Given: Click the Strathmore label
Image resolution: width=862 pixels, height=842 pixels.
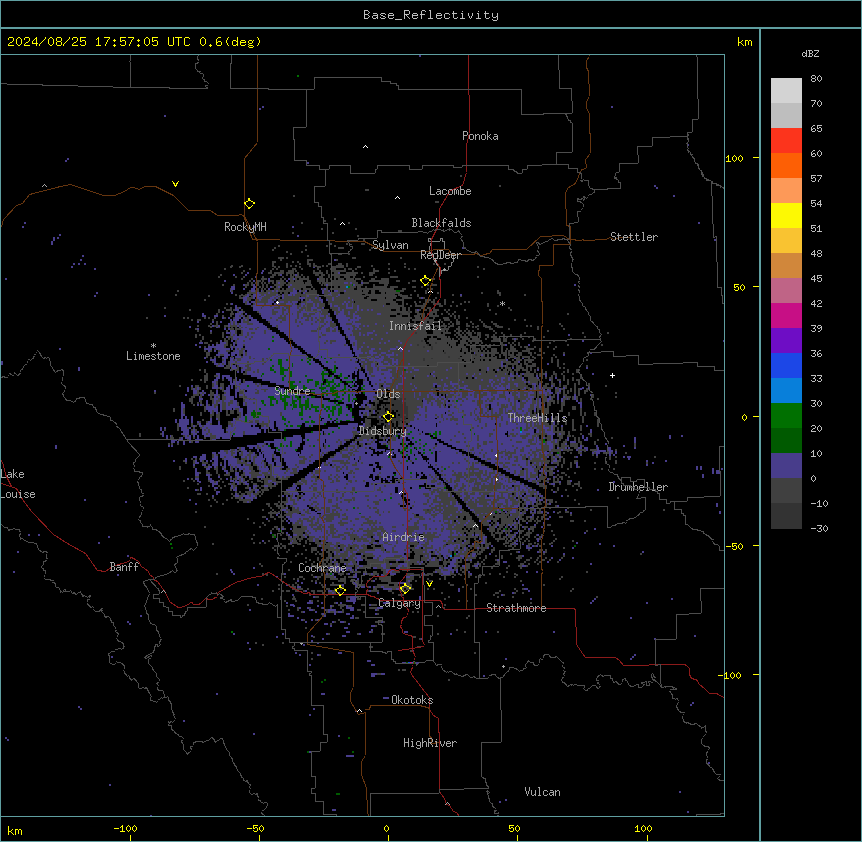Looking at the screenshot, I should (516, 608).
